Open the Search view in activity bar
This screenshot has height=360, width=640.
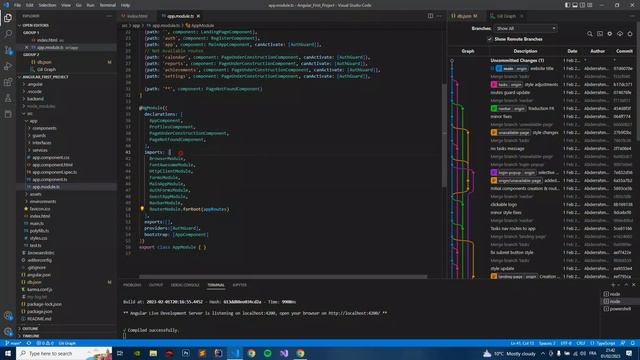point(8,34)
